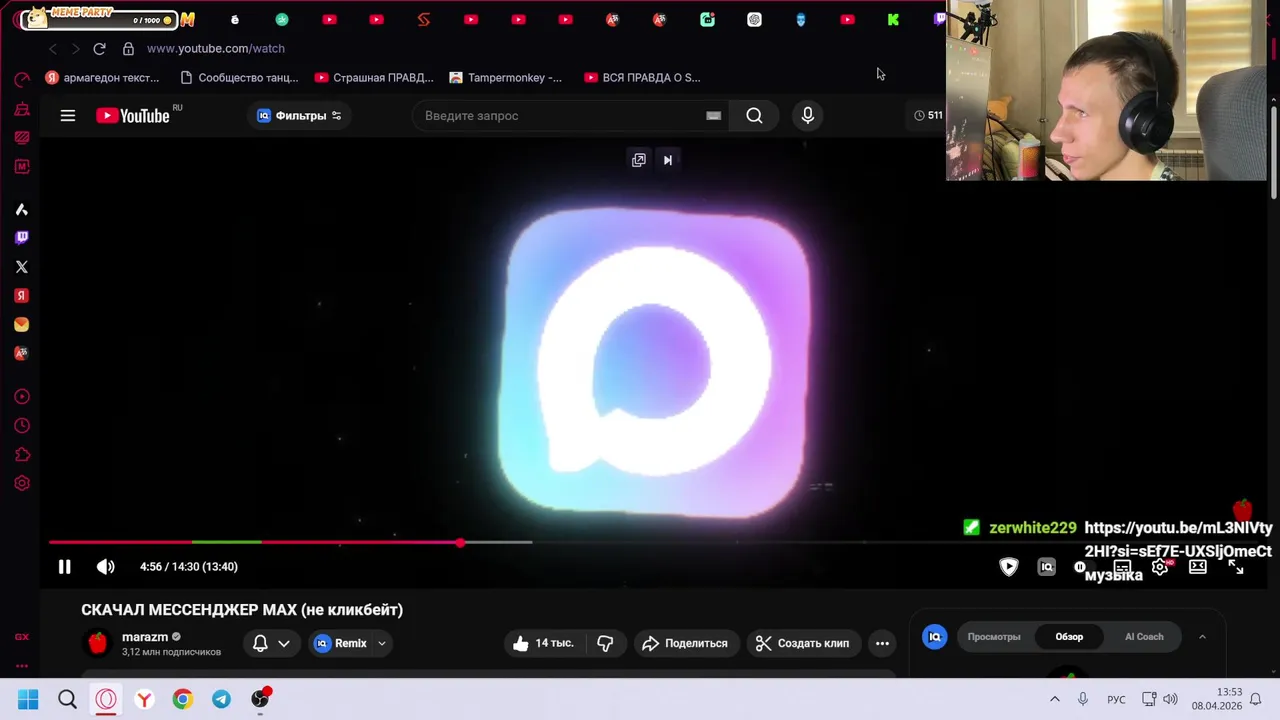The width and height of the screenshot is (1280, 720).
Task: Pop out the video with the top player icon
Action: (639, 160)
